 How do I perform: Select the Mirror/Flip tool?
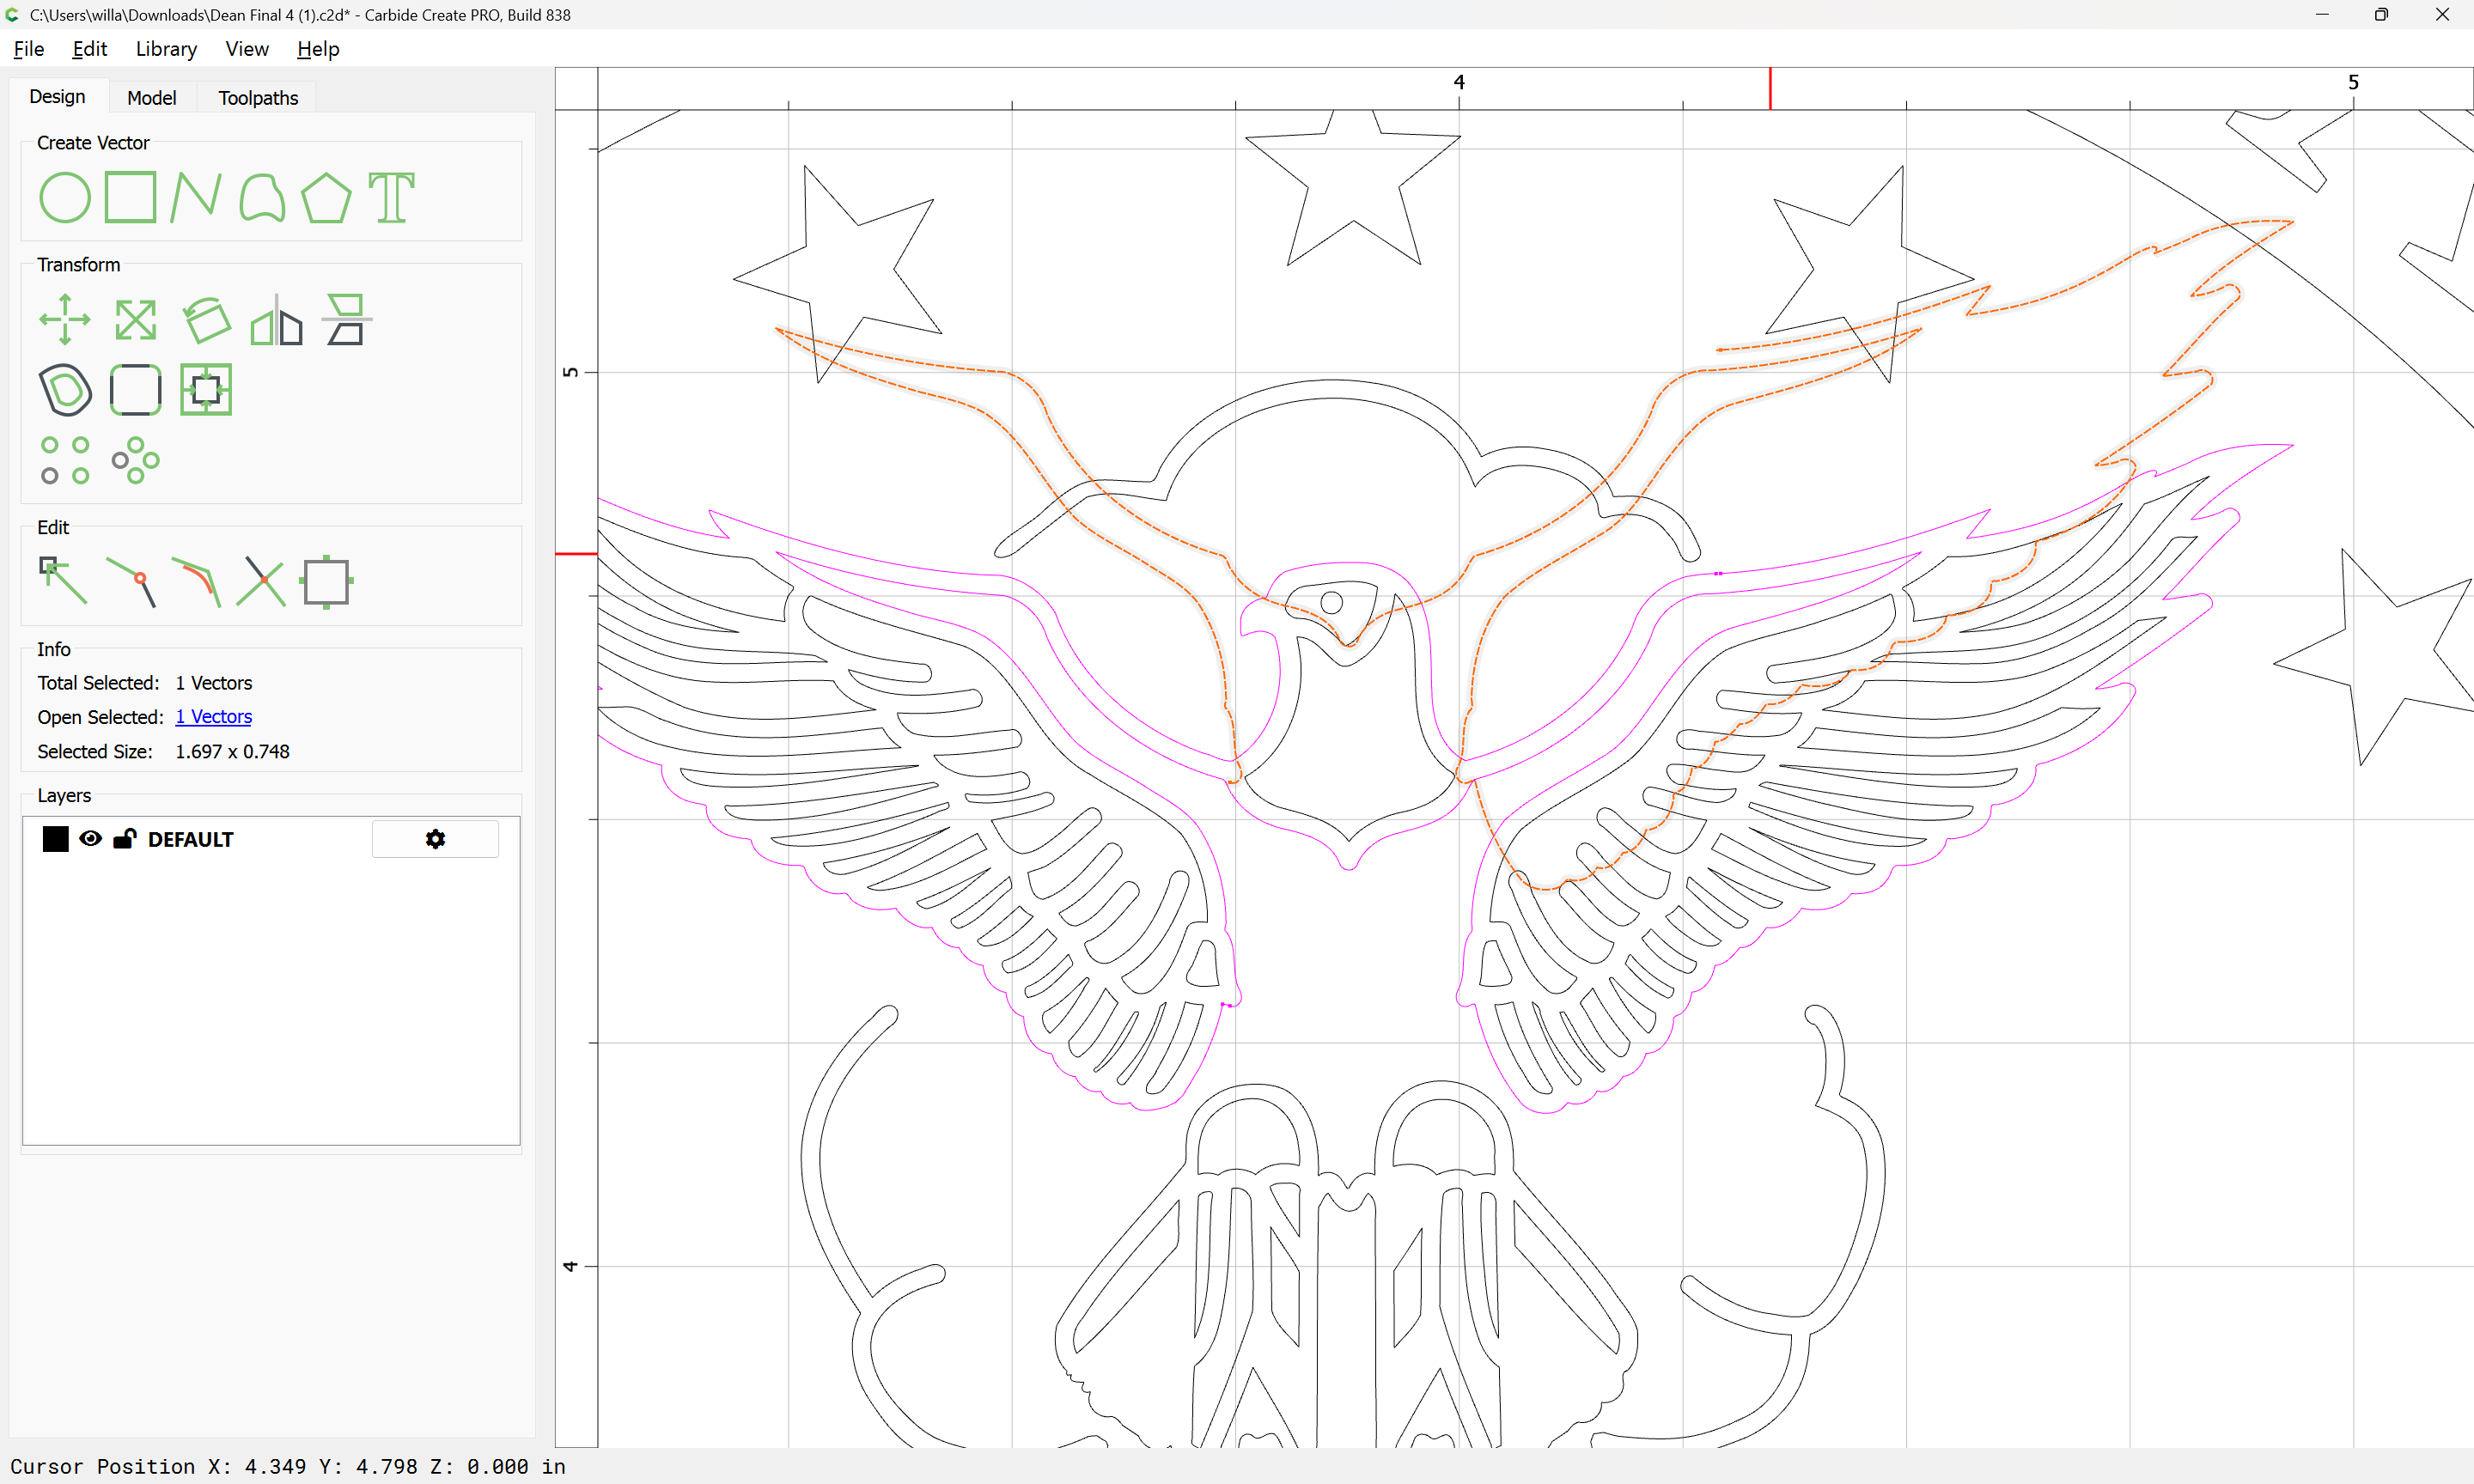(x=277, y=320)
